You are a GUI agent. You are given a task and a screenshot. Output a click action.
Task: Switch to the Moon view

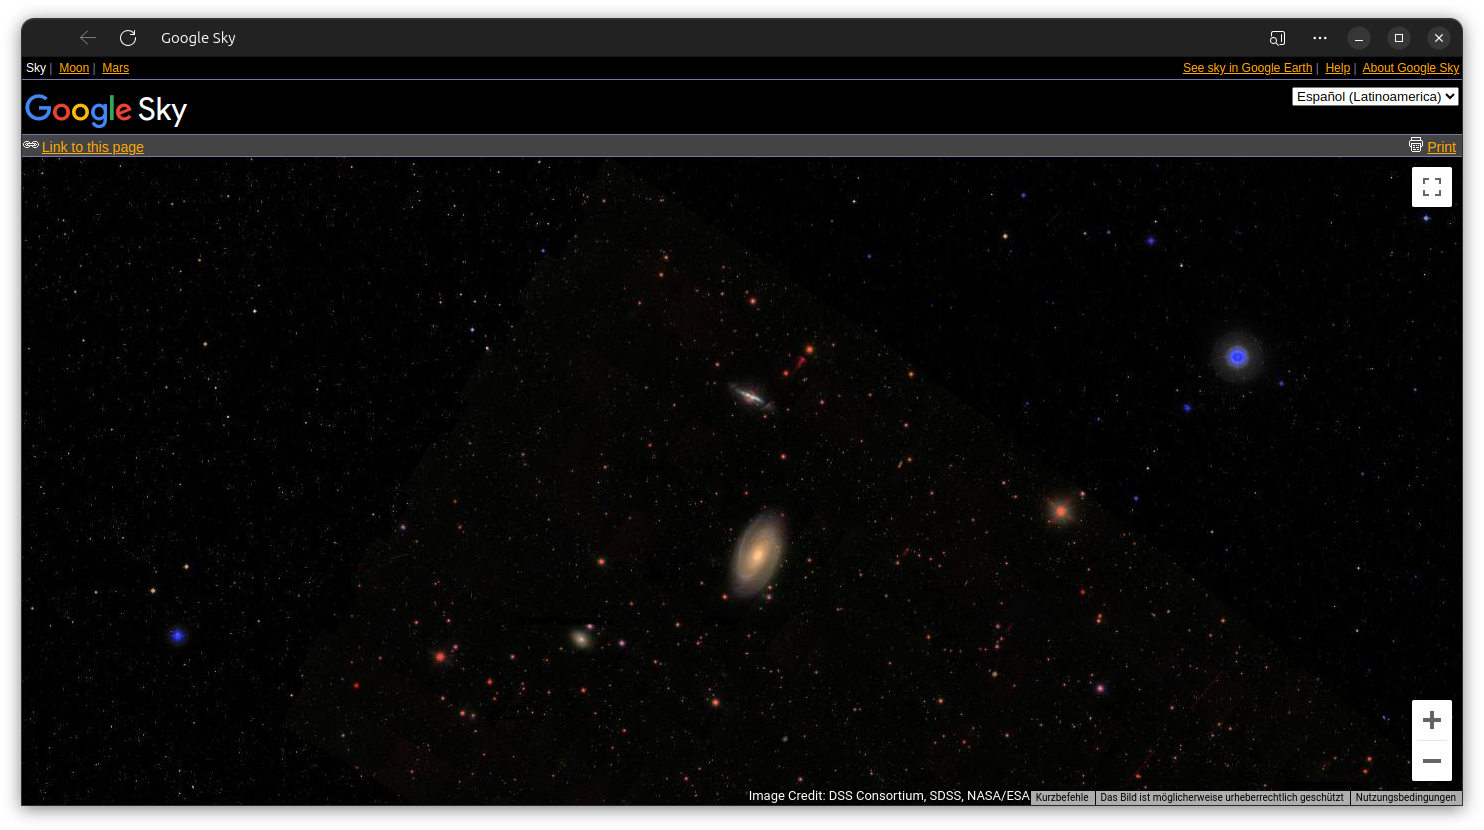tap(74, 68)
